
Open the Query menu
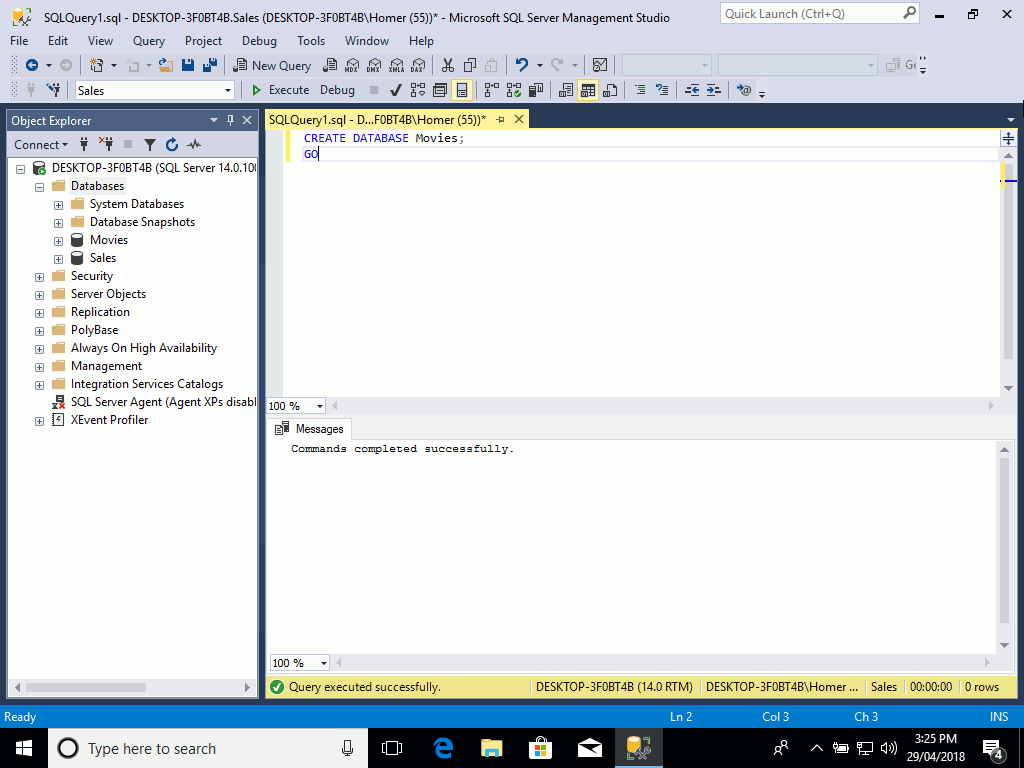[x=149, y=40]
